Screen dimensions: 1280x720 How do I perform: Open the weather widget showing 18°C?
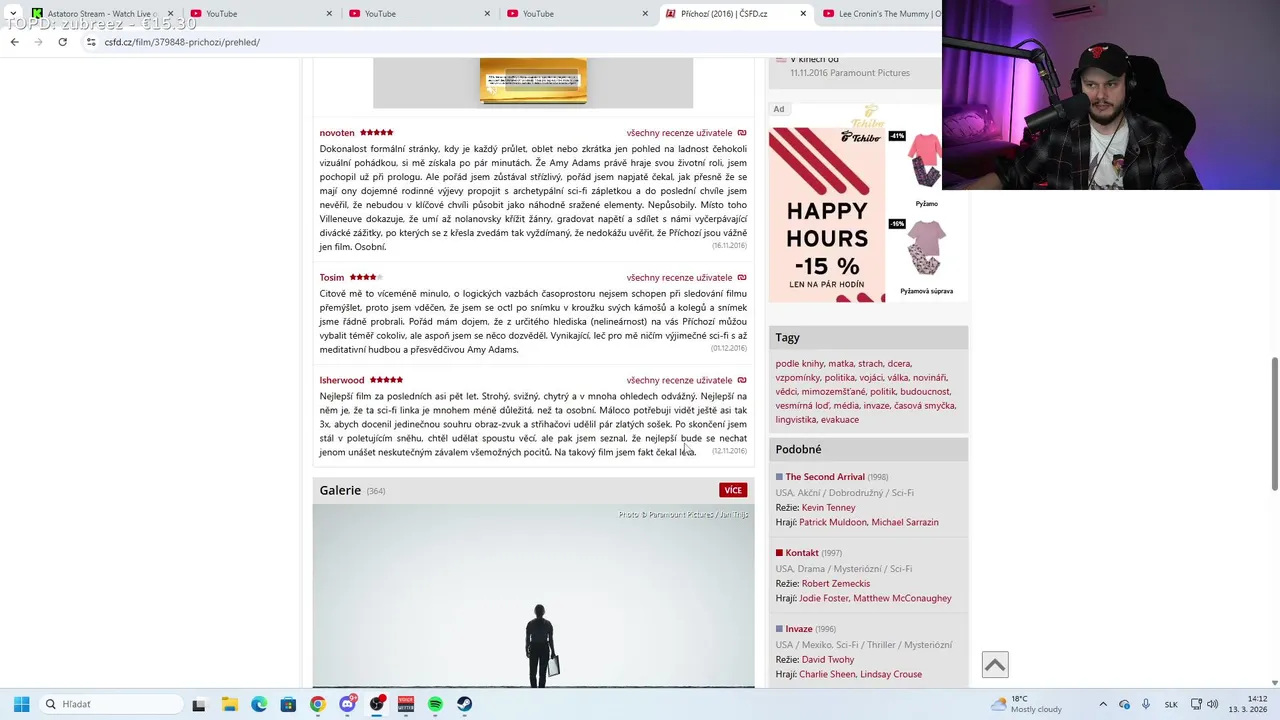[x=1026, y=704]
